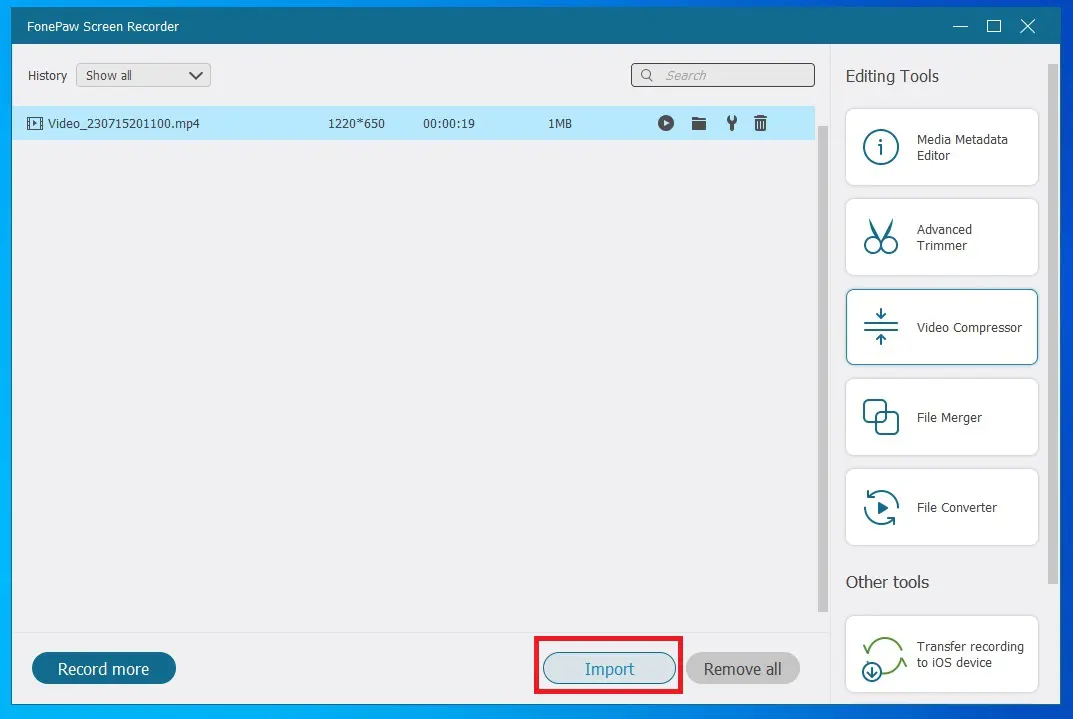Close the FonePaw Screen Recorder window
The width and height of the screenshot is (1073, 719).
[x=1027, y=26]
